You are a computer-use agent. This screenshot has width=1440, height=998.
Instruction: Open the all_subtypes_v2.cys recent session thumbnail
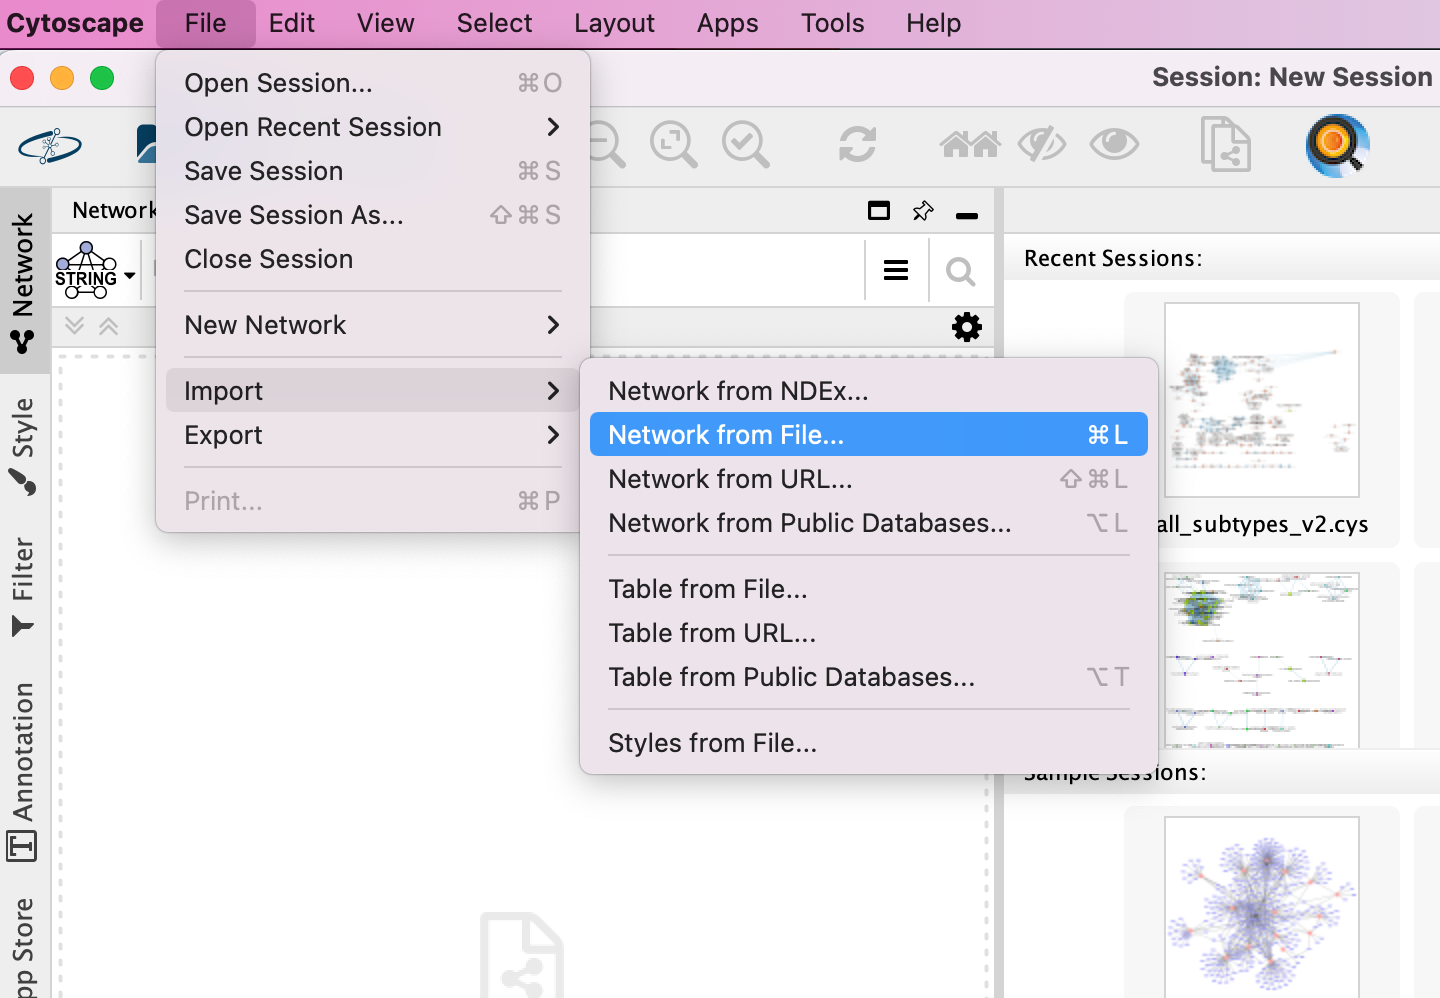[x=1261, y=400]
